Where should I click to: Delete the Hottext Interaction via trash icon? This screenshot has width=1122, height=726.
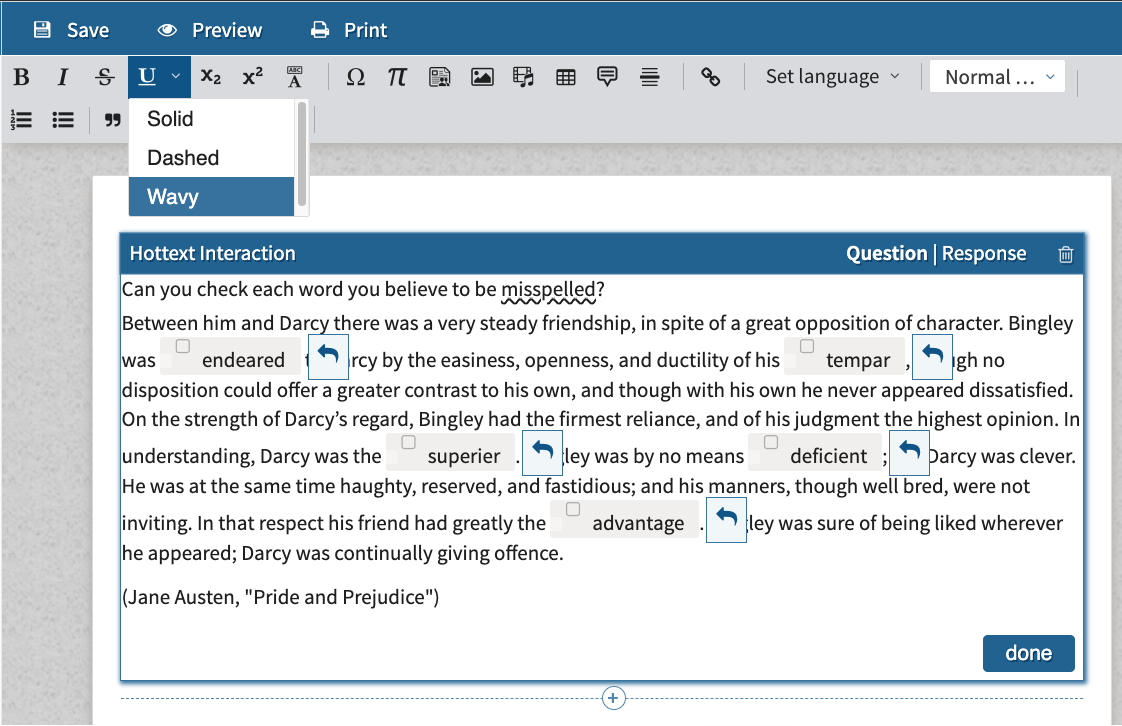point(1065,253)
